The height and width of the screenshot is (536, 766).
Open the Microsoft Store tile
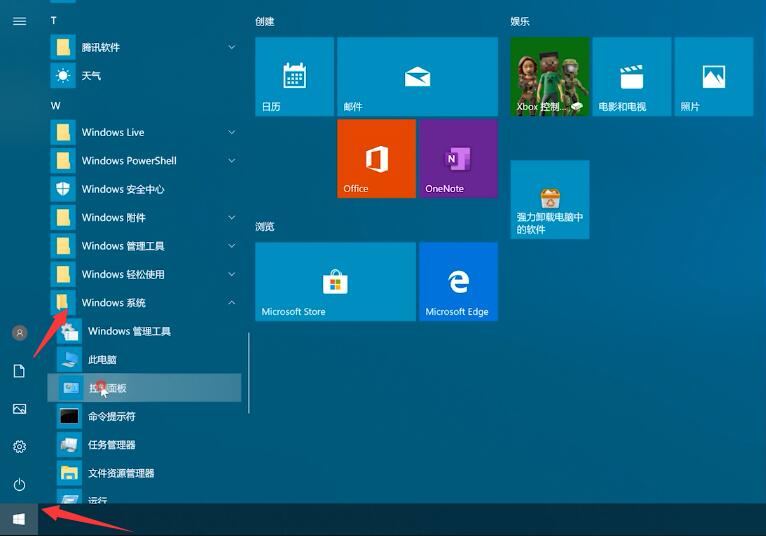pos(336,282)
